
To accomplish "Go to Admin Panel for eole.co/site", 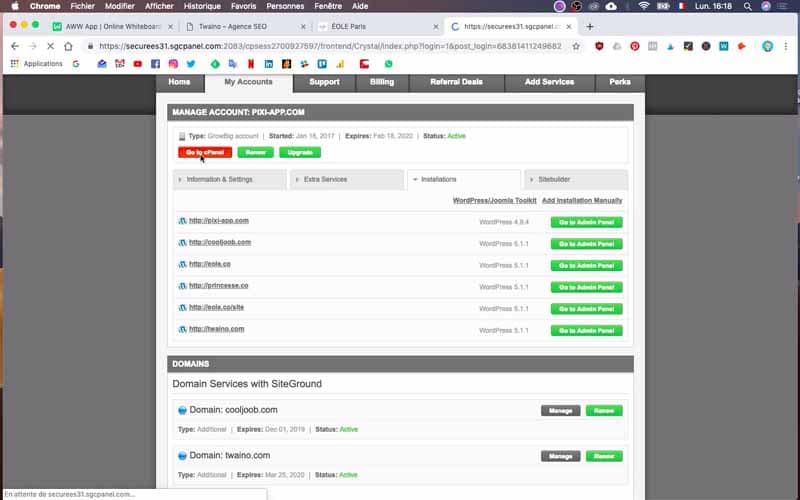I will (587, 309).
